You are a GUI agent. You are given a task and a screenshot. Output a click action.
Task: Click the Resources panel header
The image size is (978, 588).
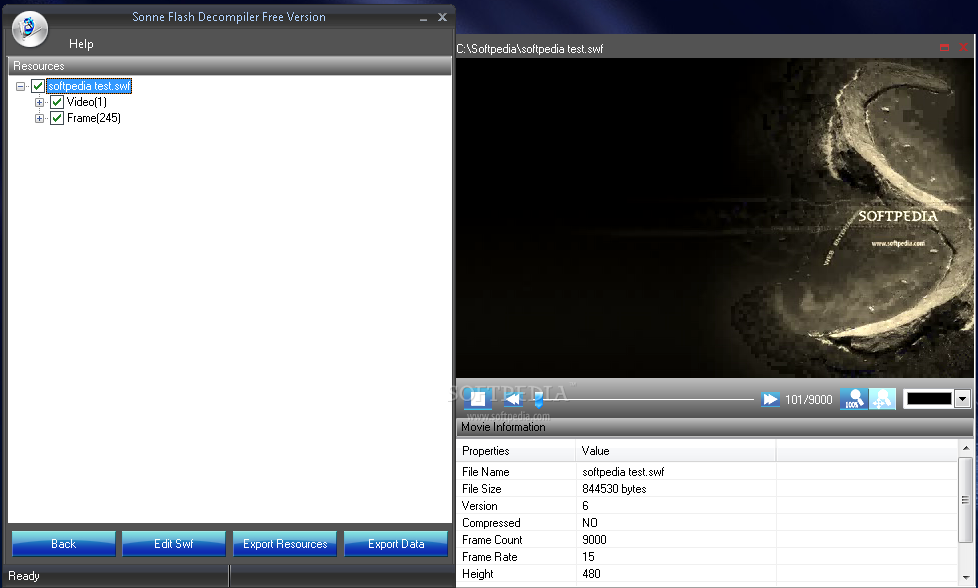click(230, 65)
